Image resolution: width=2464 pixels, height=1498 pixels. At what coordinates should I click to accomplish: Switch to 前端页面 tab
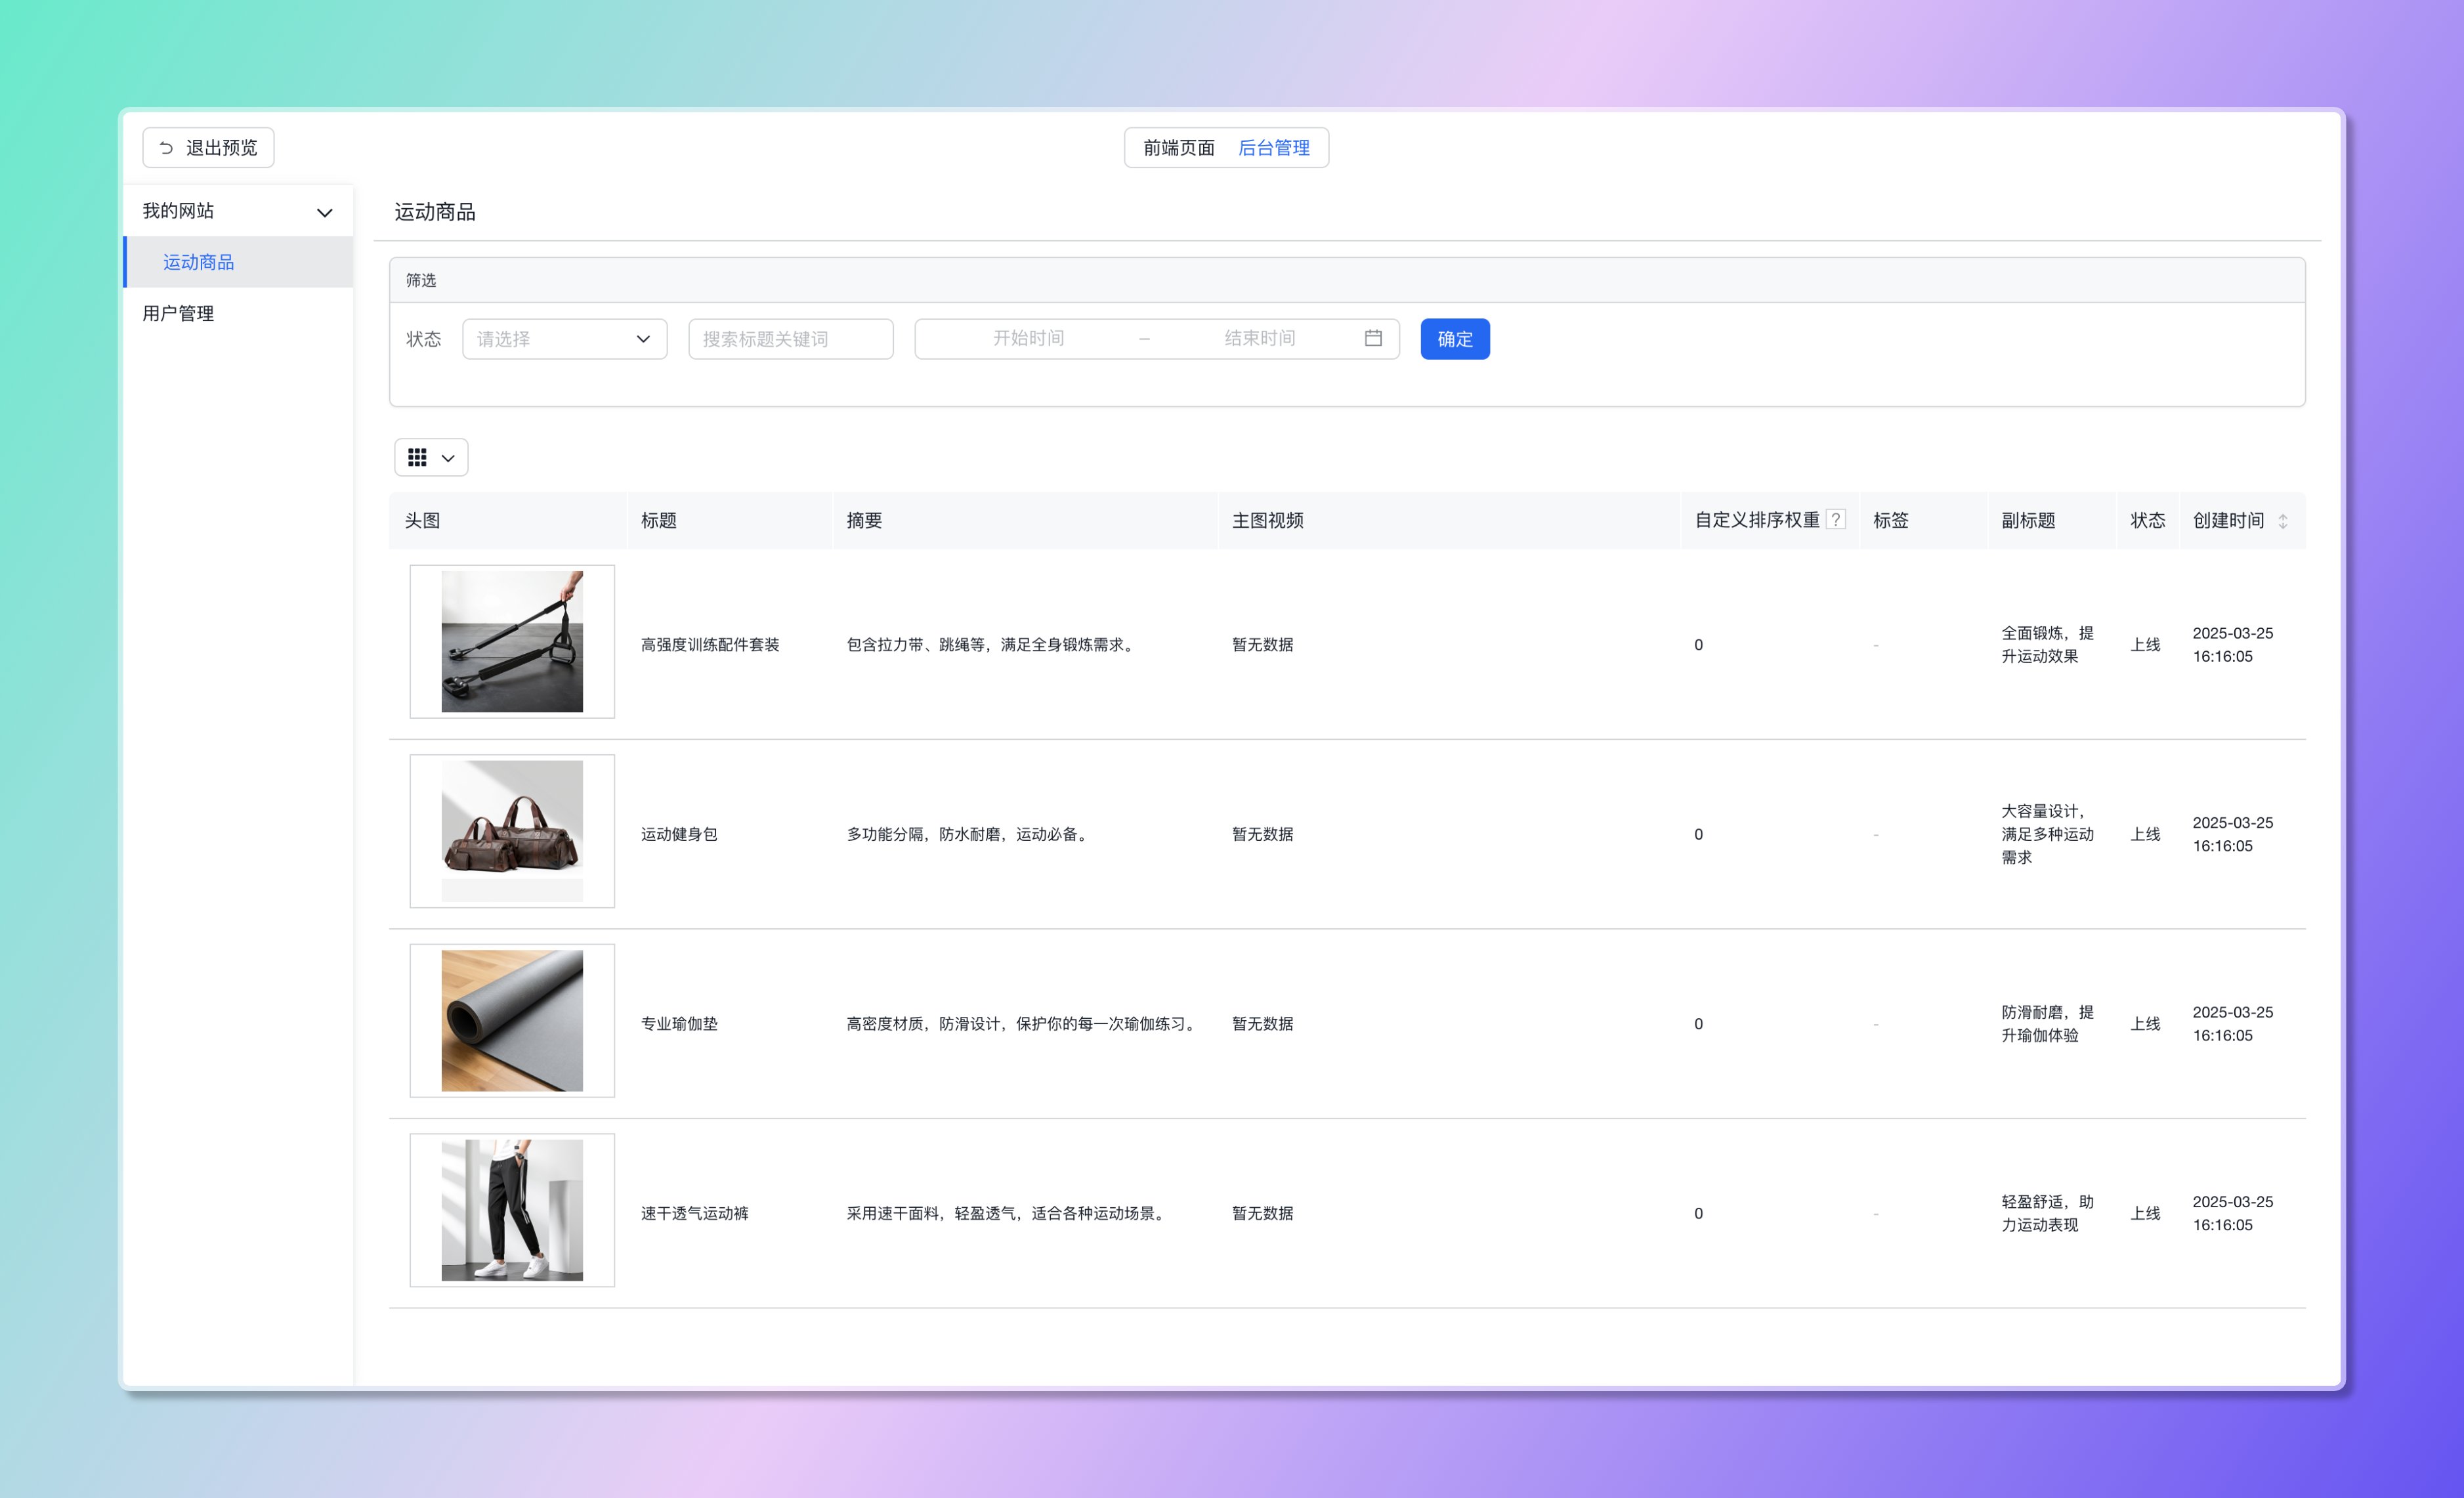tap(1179, 148)
